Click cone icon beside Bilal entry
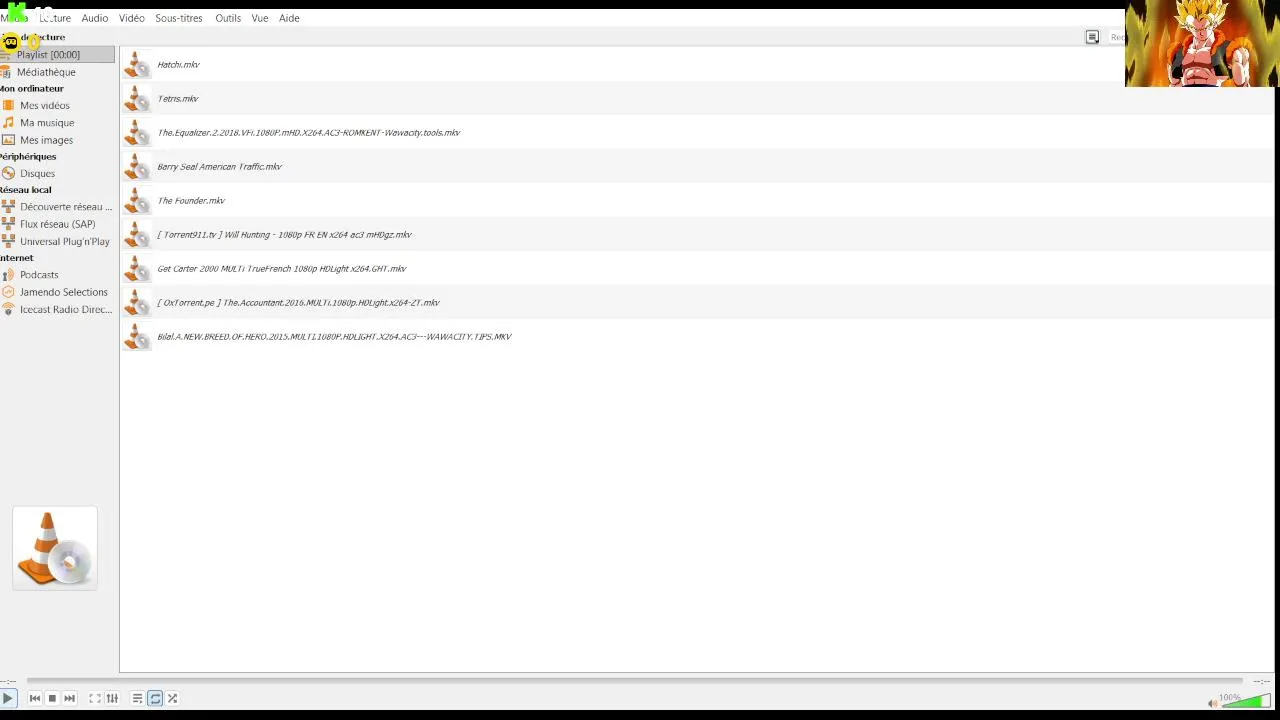 click(136, 337)
